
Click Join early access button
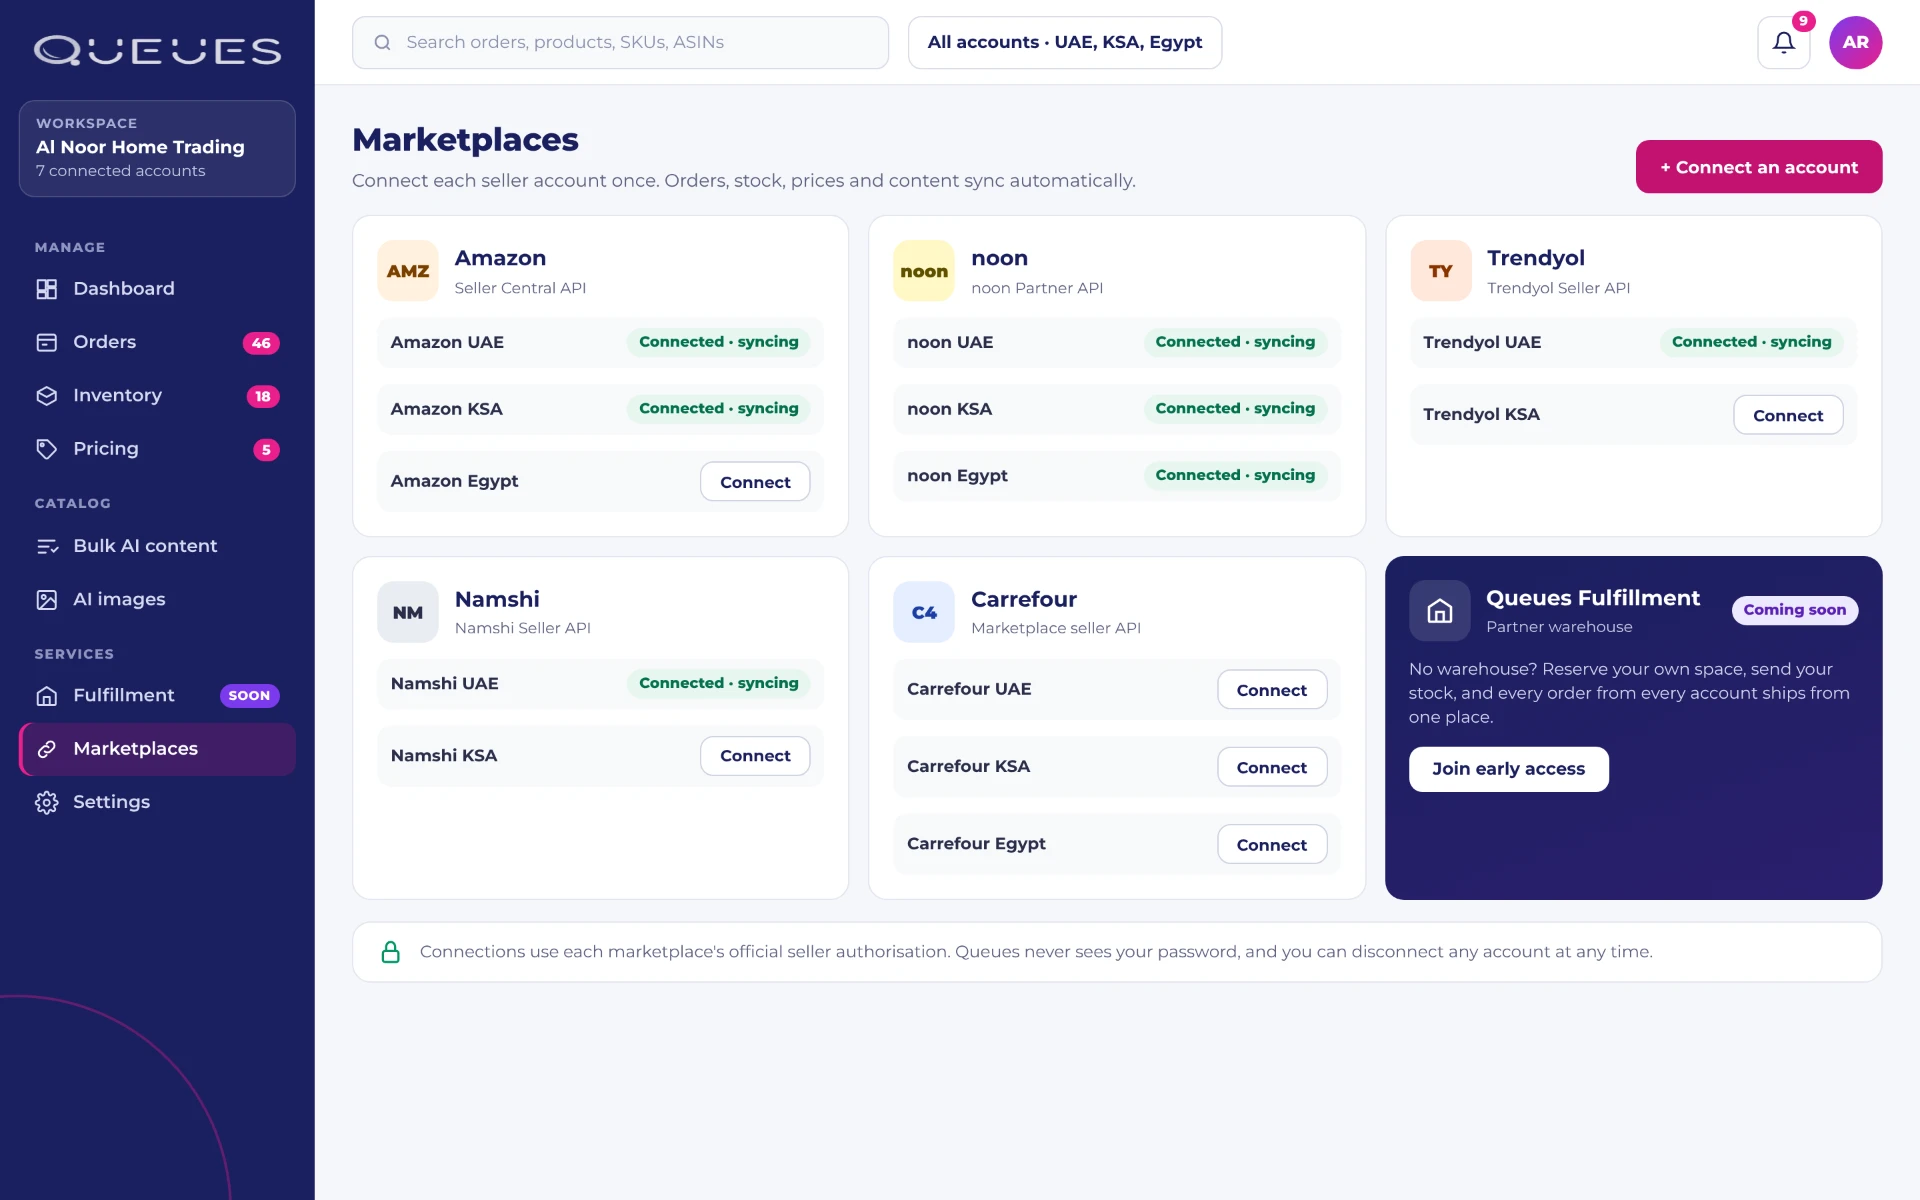(x=1508, y=769)
